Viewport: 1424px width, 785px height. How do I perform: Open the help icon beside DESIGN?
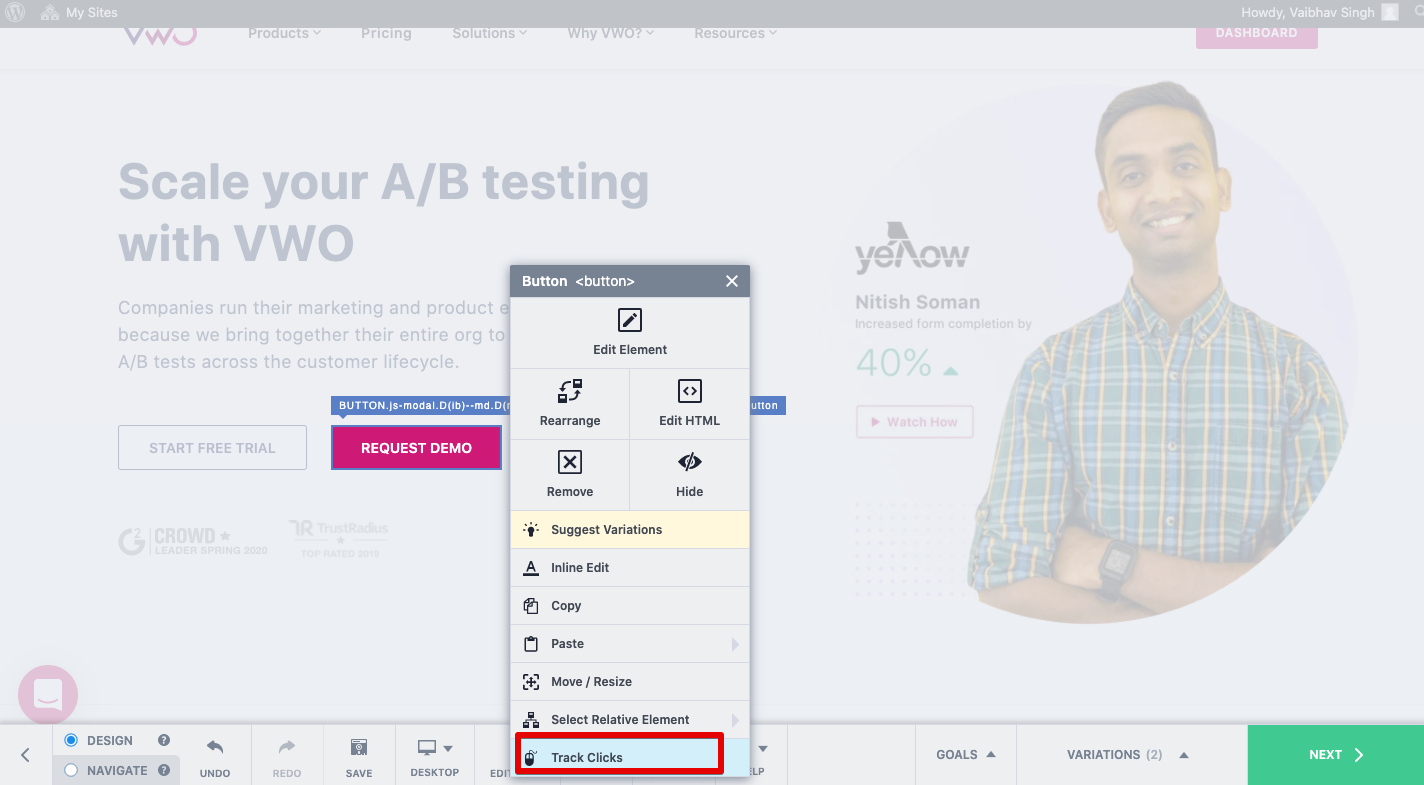[164, 740]
